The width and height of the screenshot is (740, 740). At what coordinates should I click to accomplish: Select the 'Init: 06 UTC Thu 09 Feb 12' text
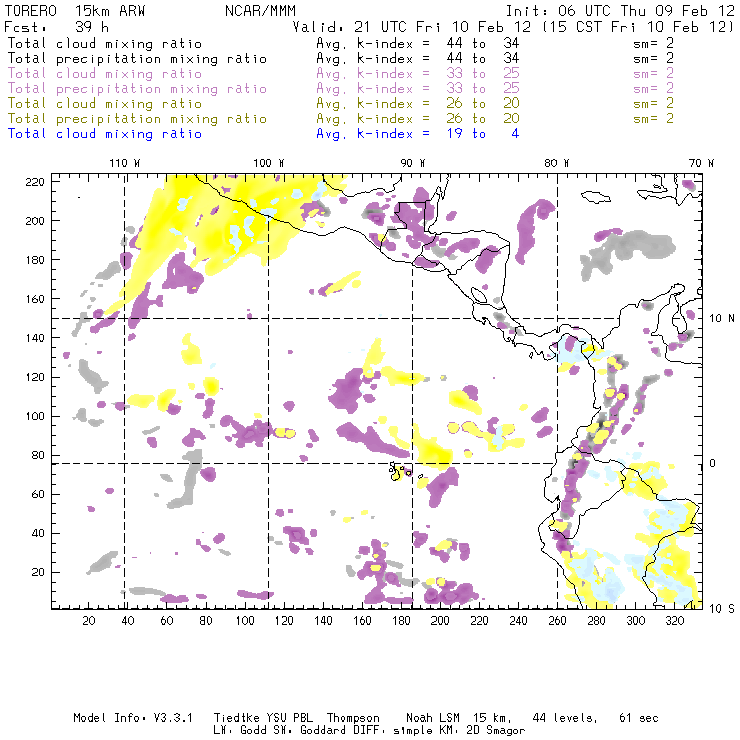(x=620, y=11)
